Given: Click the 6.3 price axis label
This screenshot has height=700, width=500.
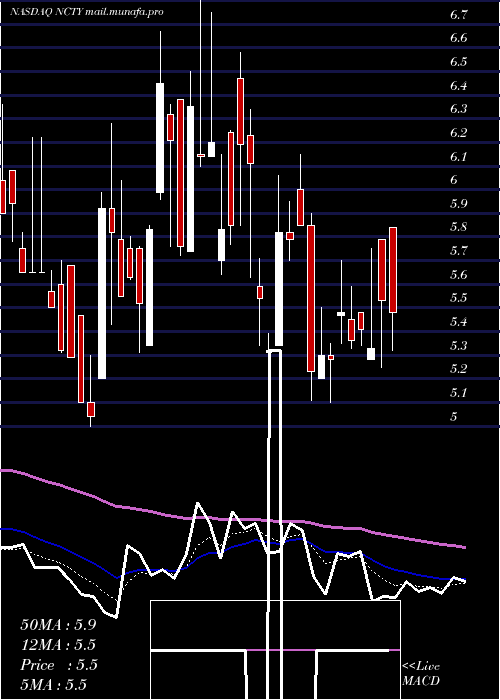Looking at the screenshot, I should (x=458, y=109).
